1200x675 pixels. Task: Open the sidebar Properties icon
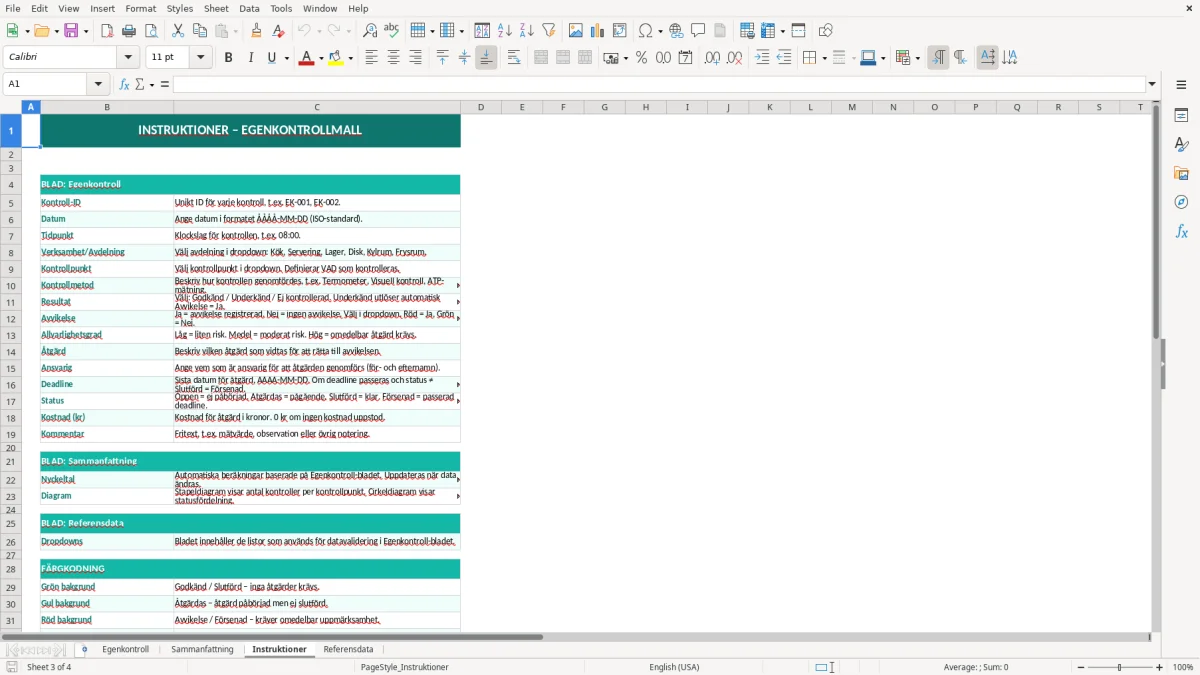(1181, 116)
